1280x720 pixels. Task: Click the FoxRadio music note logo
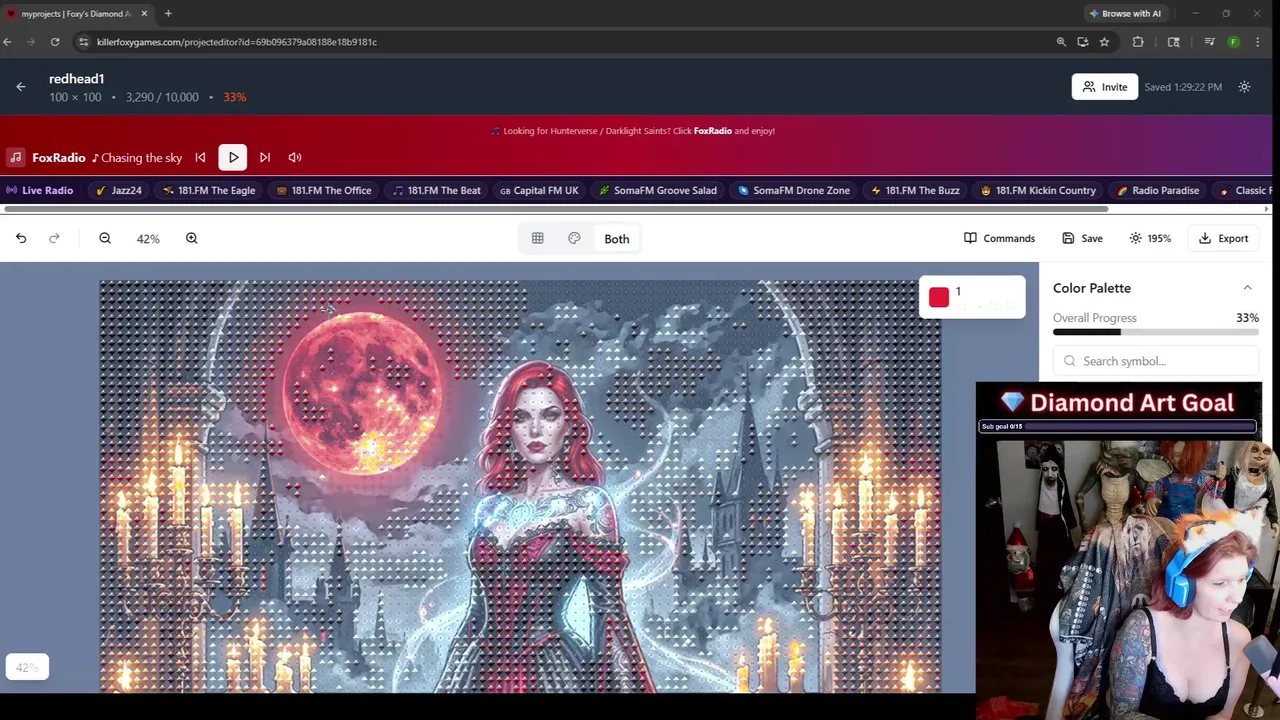[x=16, y=157]
